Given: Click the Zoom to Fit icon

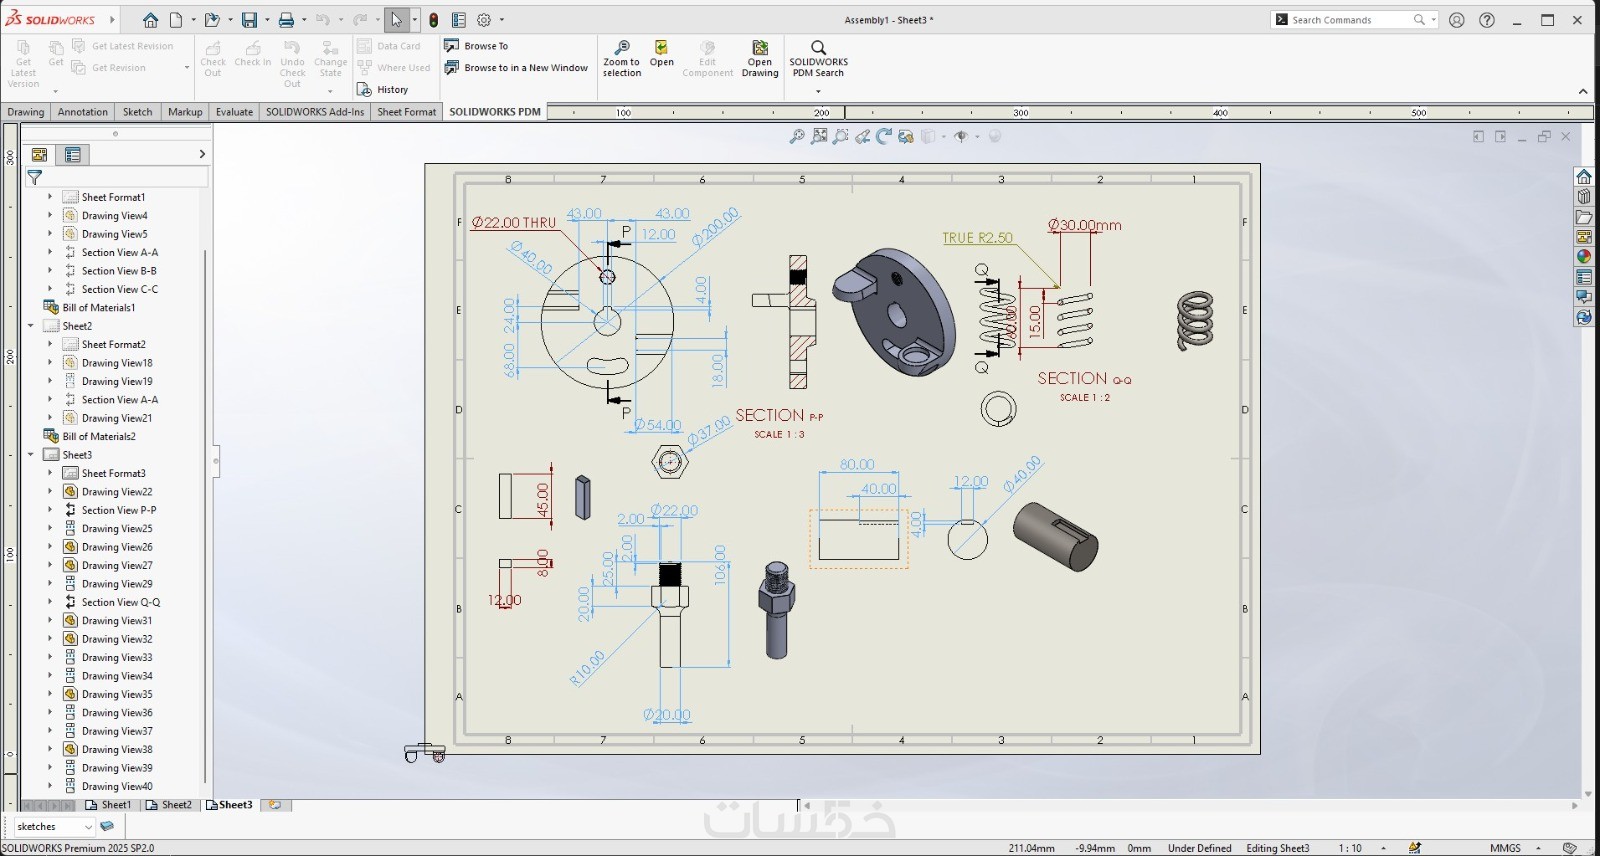Looking at the screenshot, I should pyautogui.click(x=797, y=137).
